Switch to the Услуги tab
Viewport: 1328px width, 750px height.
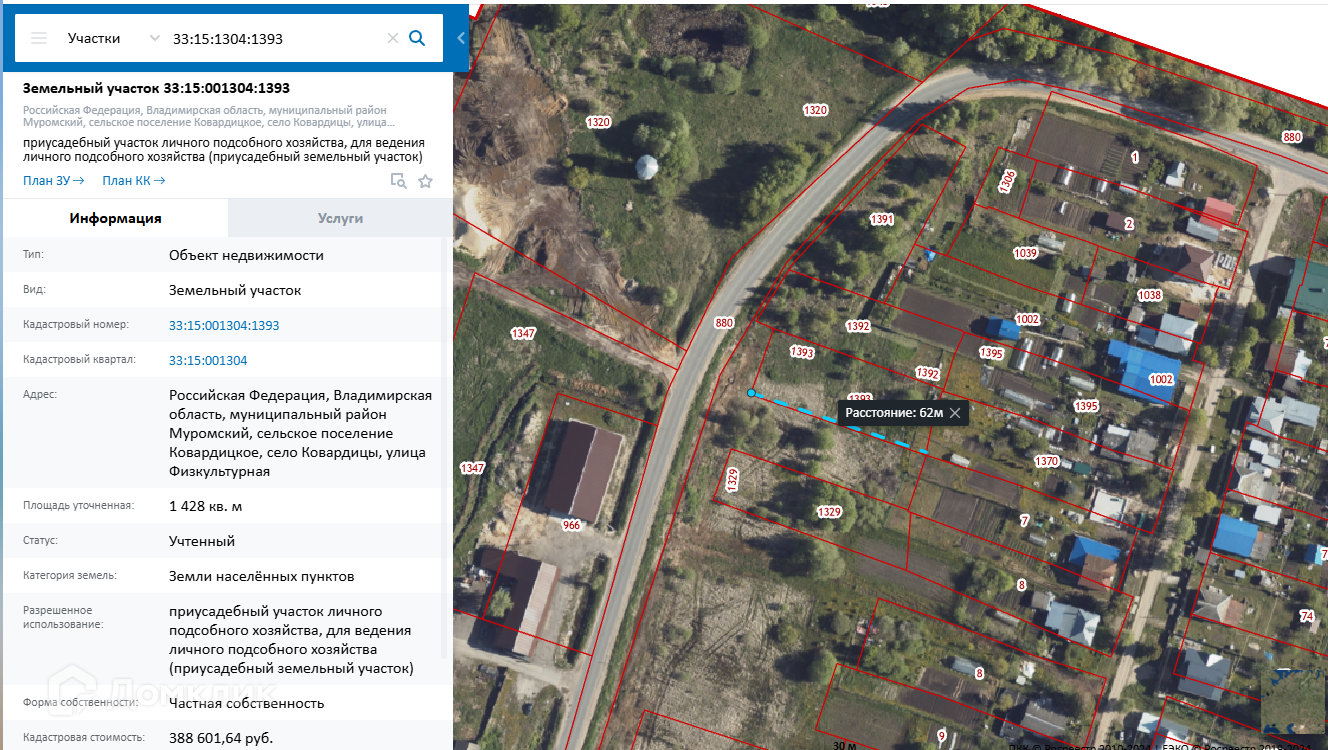340,218
